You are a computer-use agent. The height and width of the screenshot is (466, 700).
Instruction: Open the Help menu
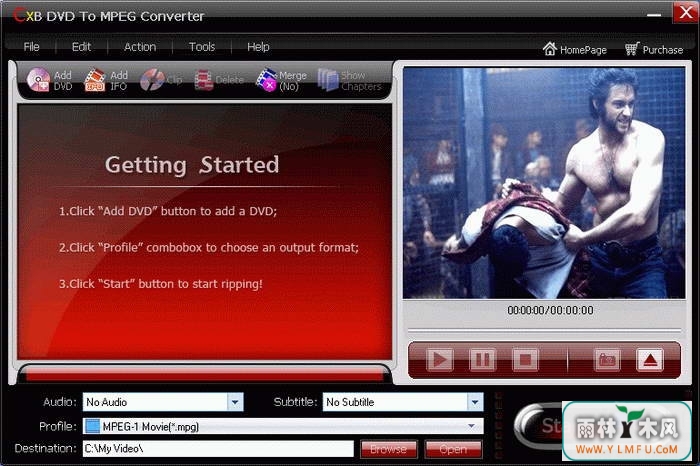(x=258, y=47)
